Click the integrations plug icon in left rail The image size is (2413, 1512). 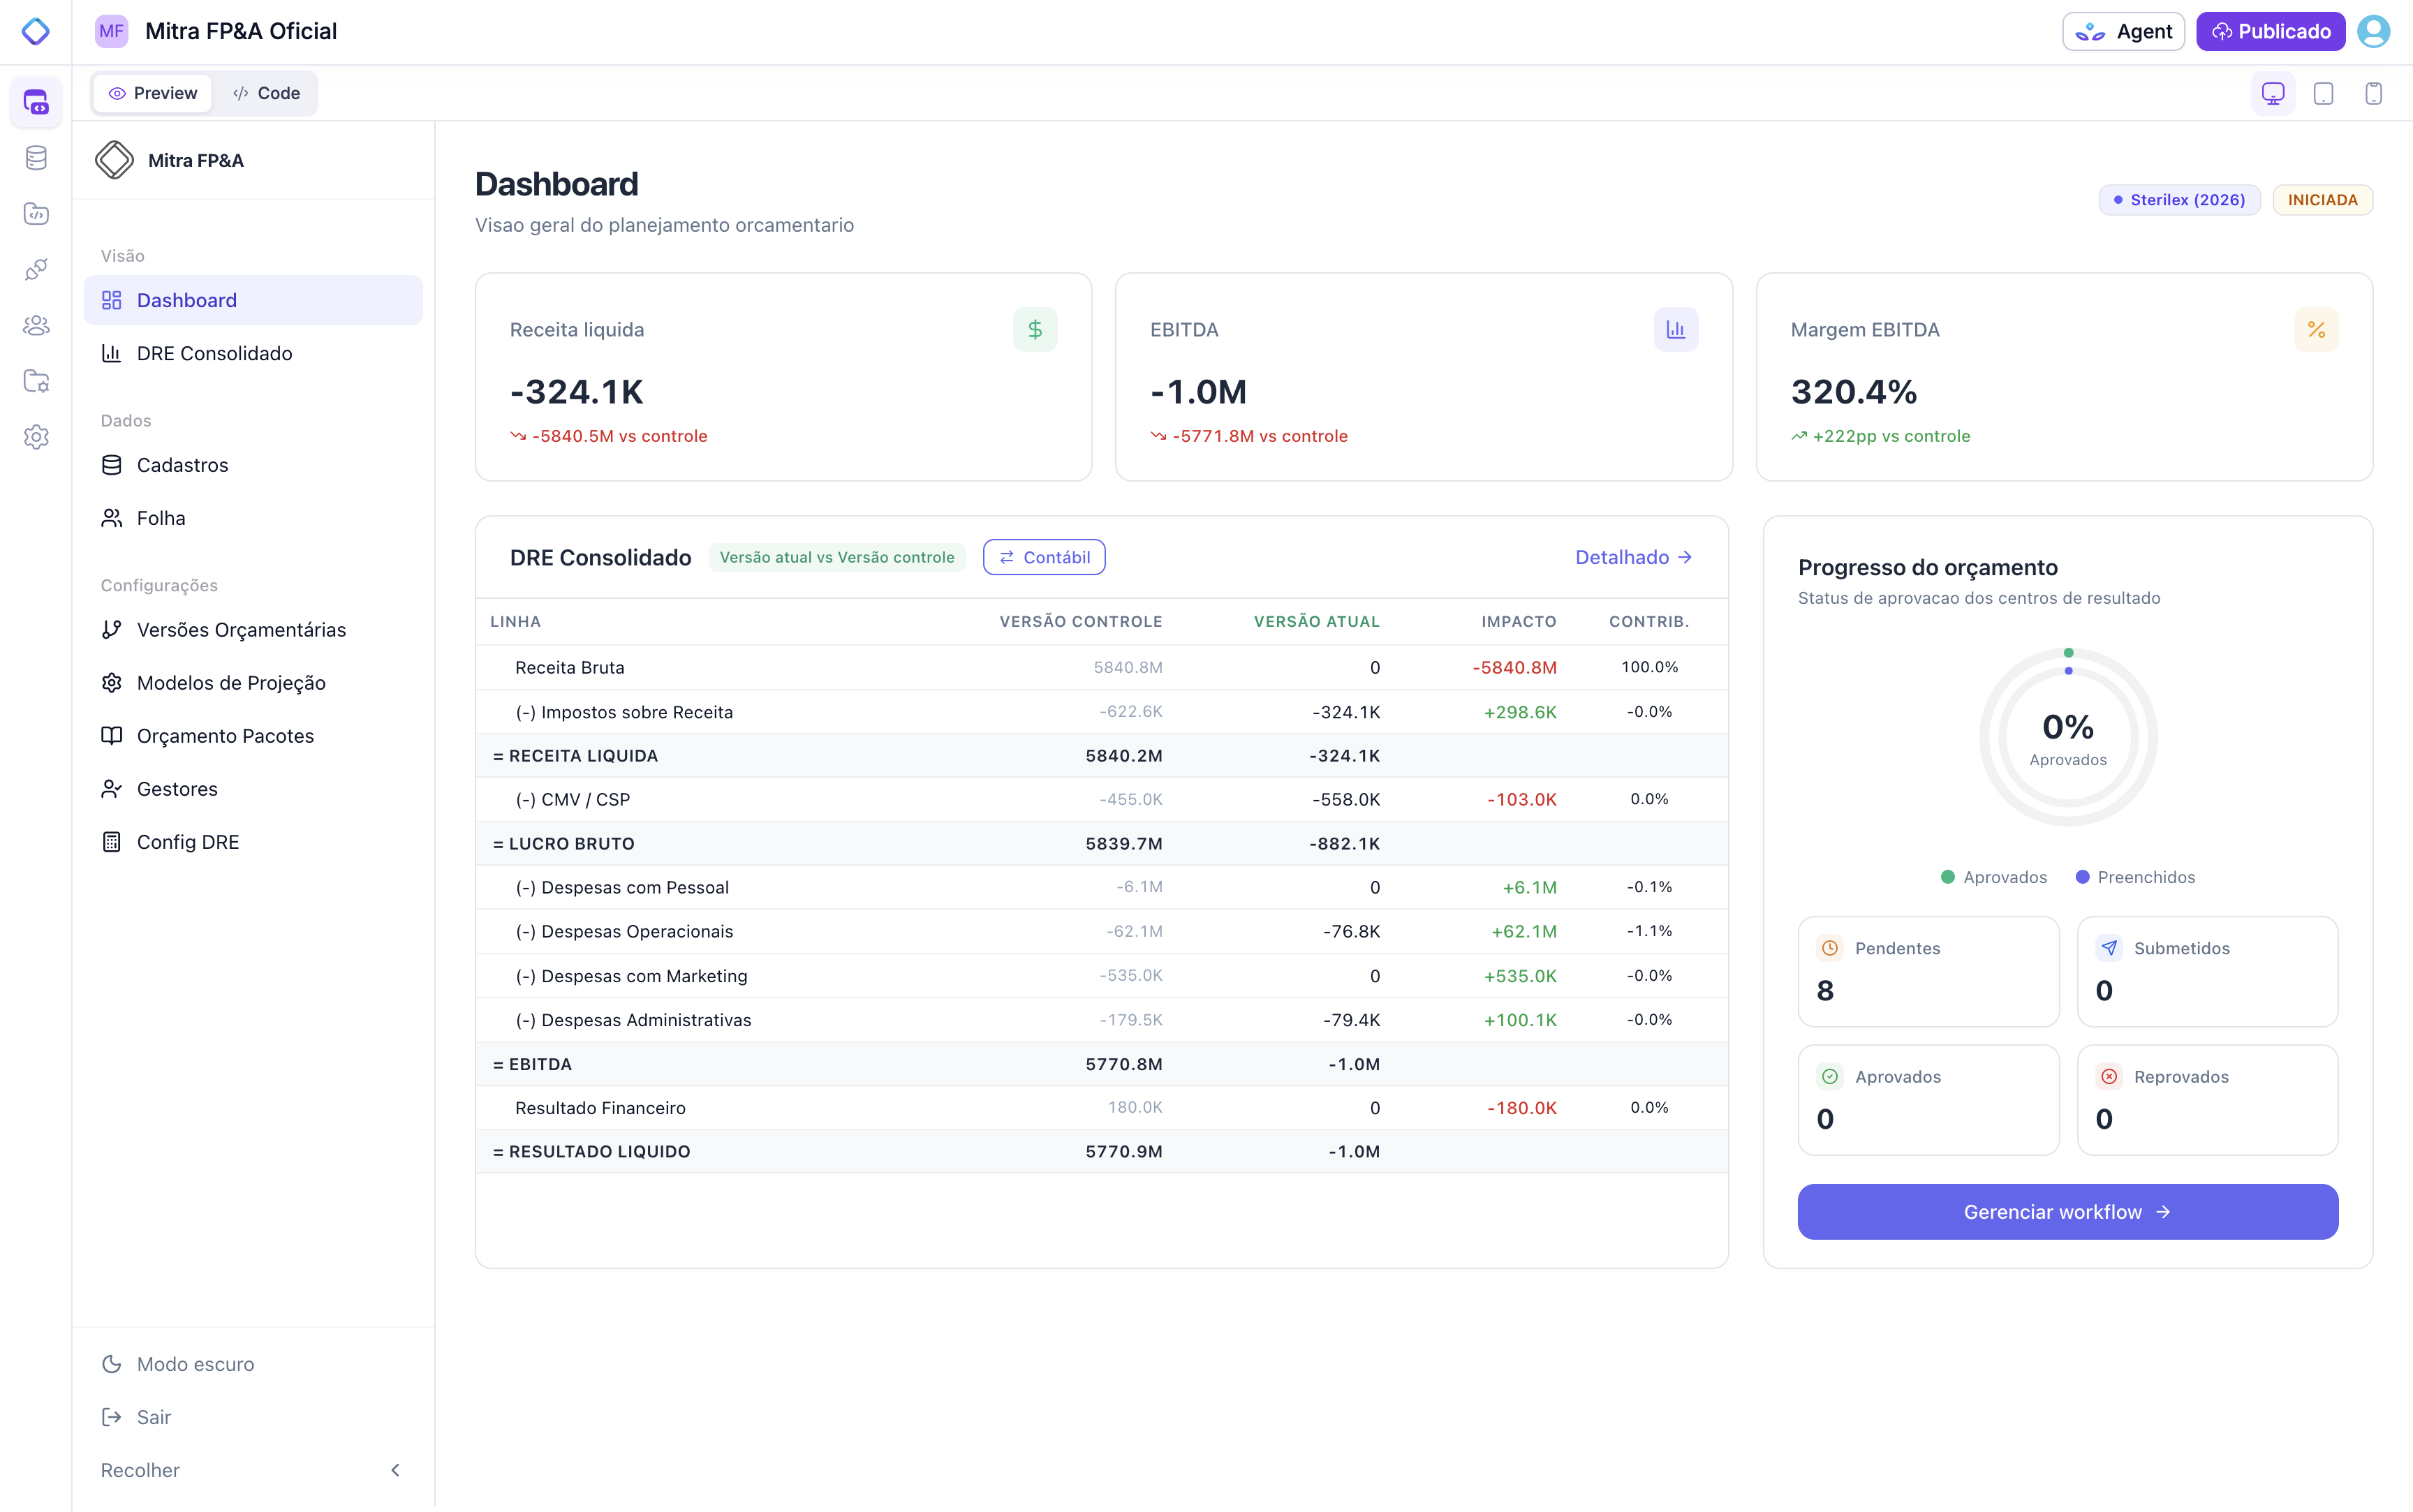pos(36,269)
